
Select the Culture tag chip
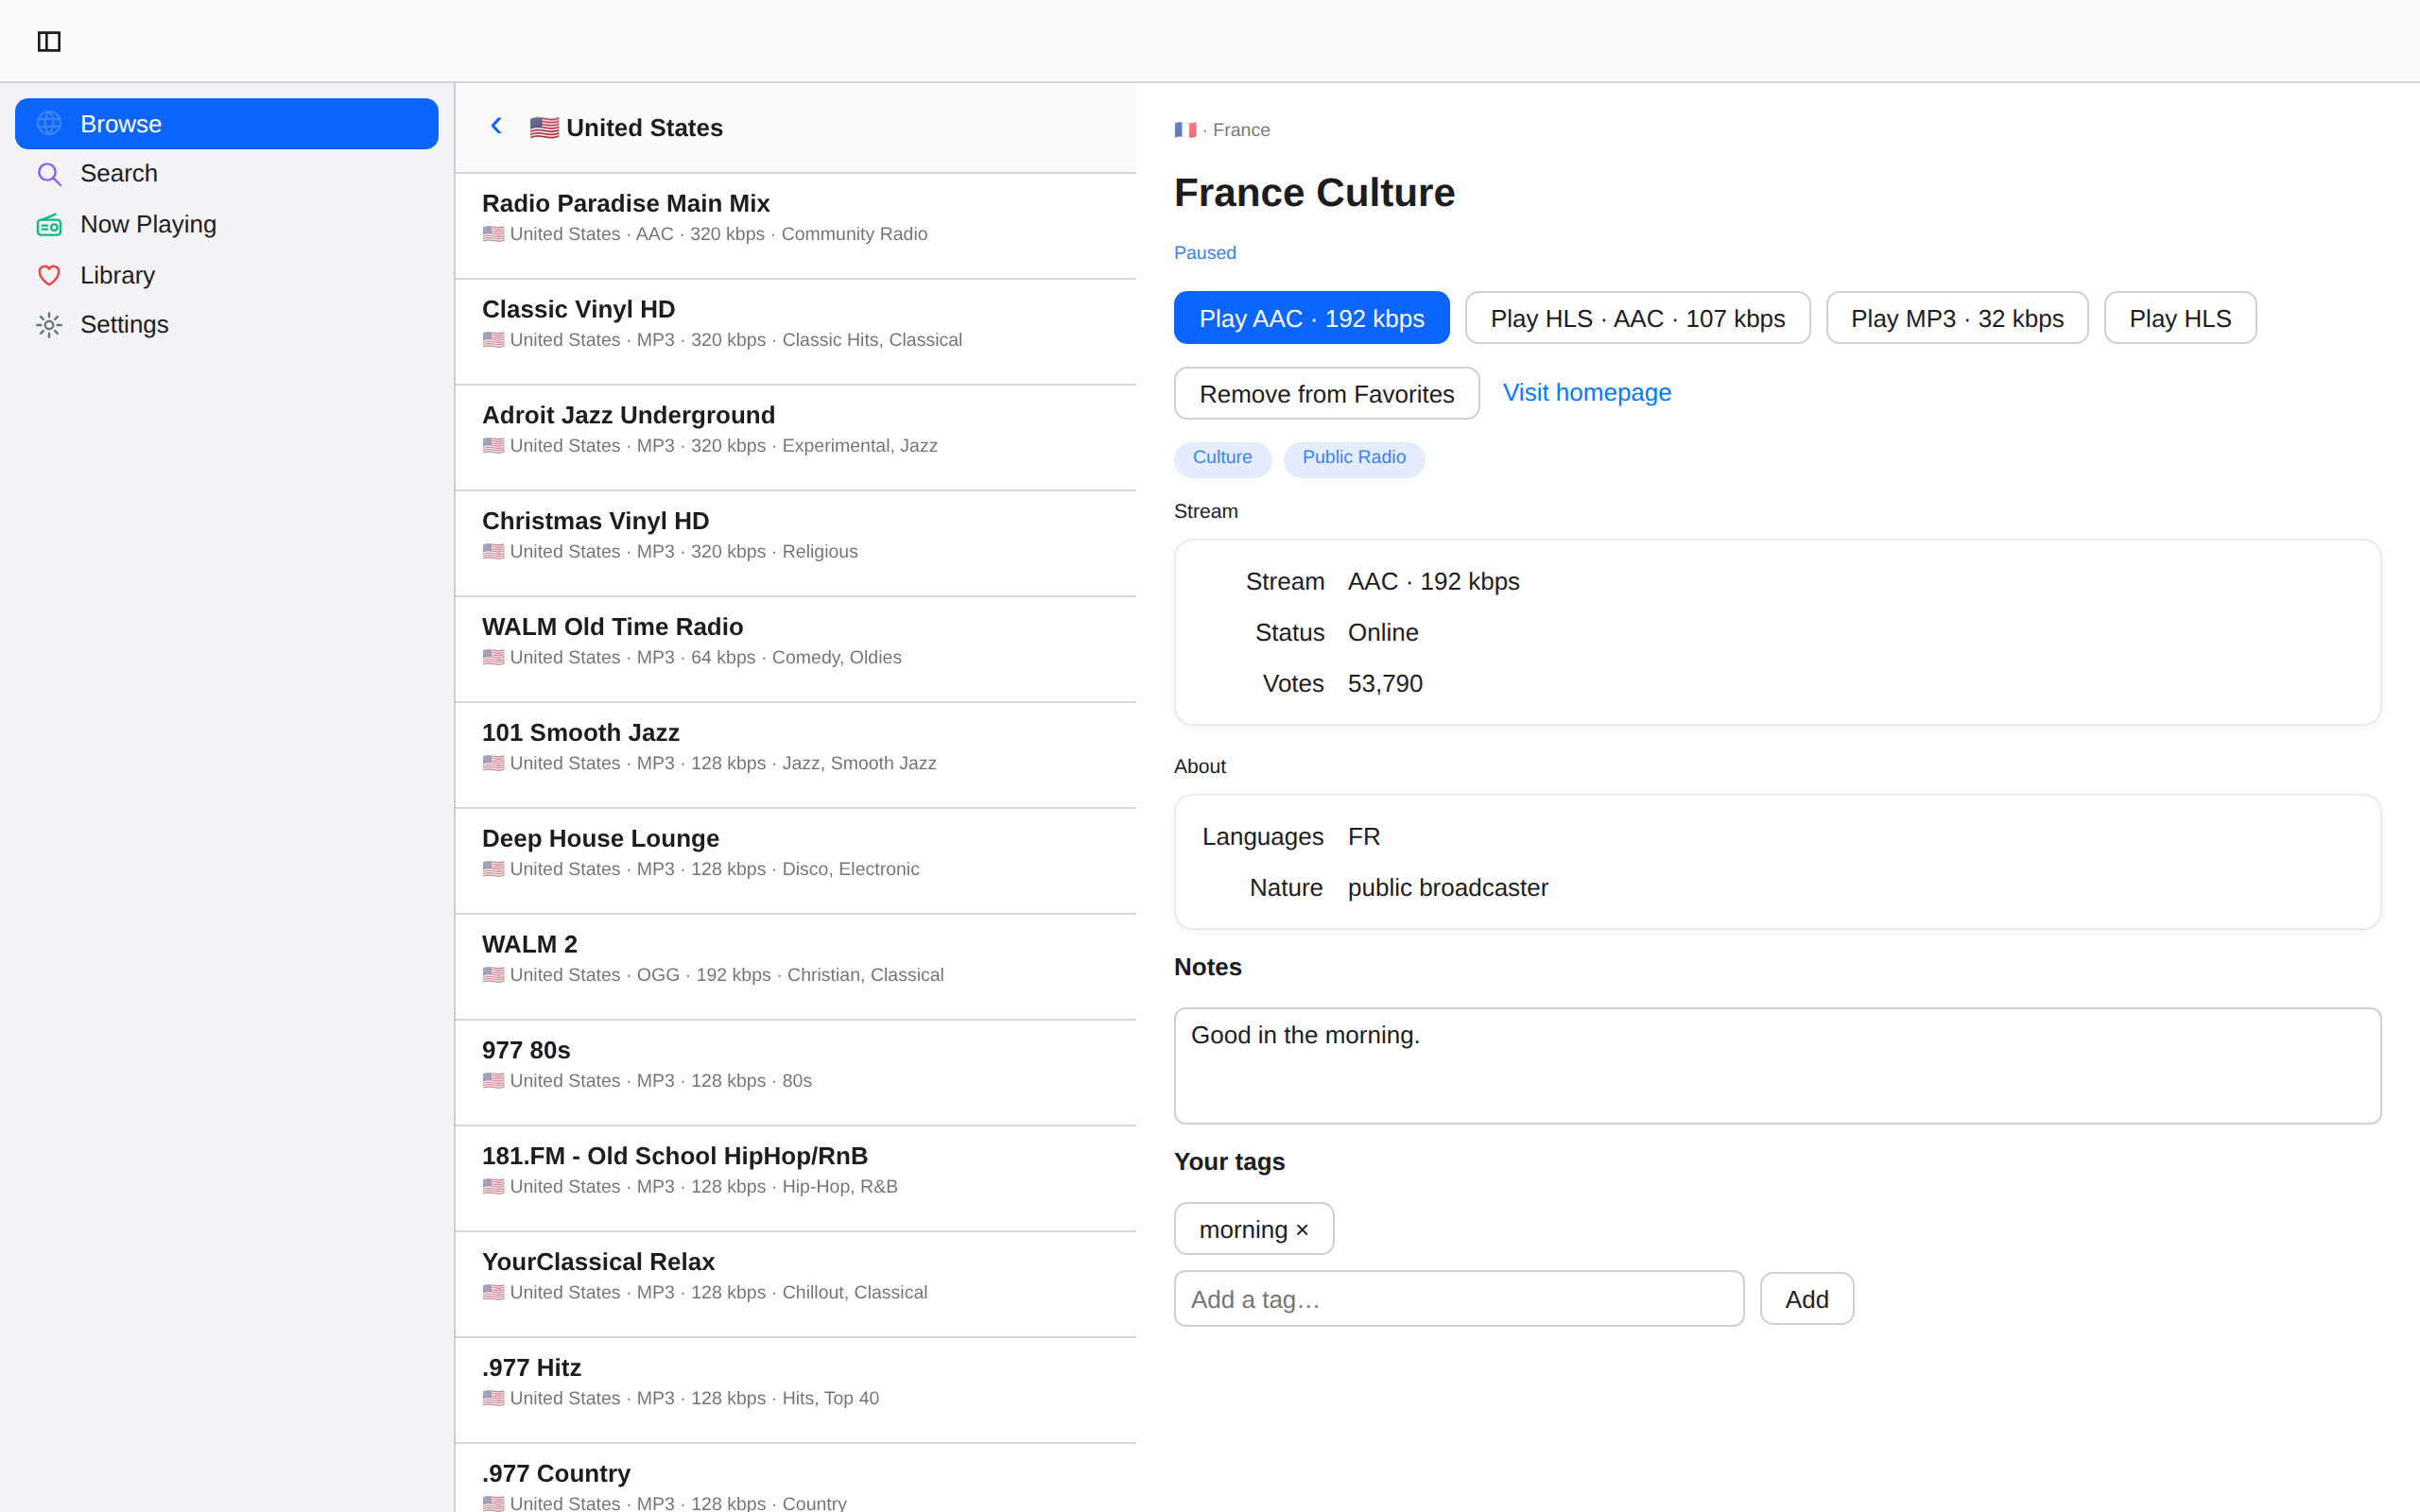pos(1222,458)
